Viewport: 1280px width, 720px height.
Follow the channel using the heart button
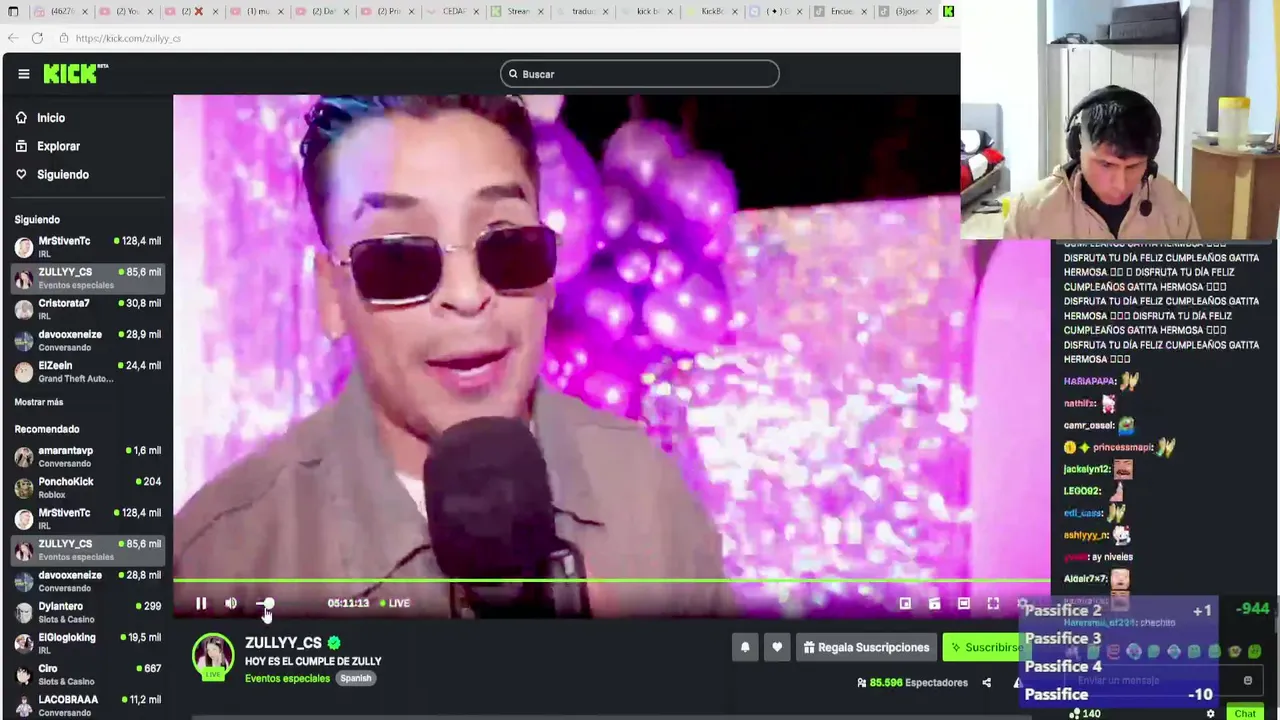point(777,648)
